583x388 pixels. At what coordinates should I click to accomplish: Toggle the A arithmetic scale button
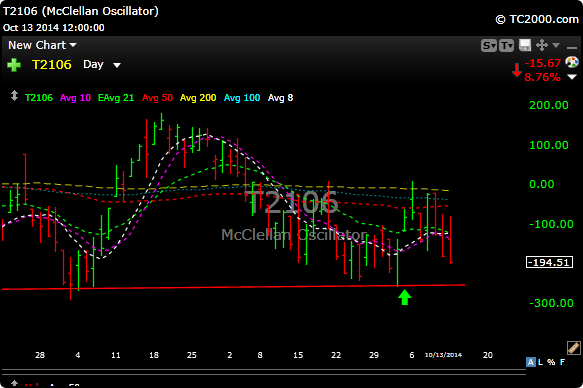[x=531, y=362]
